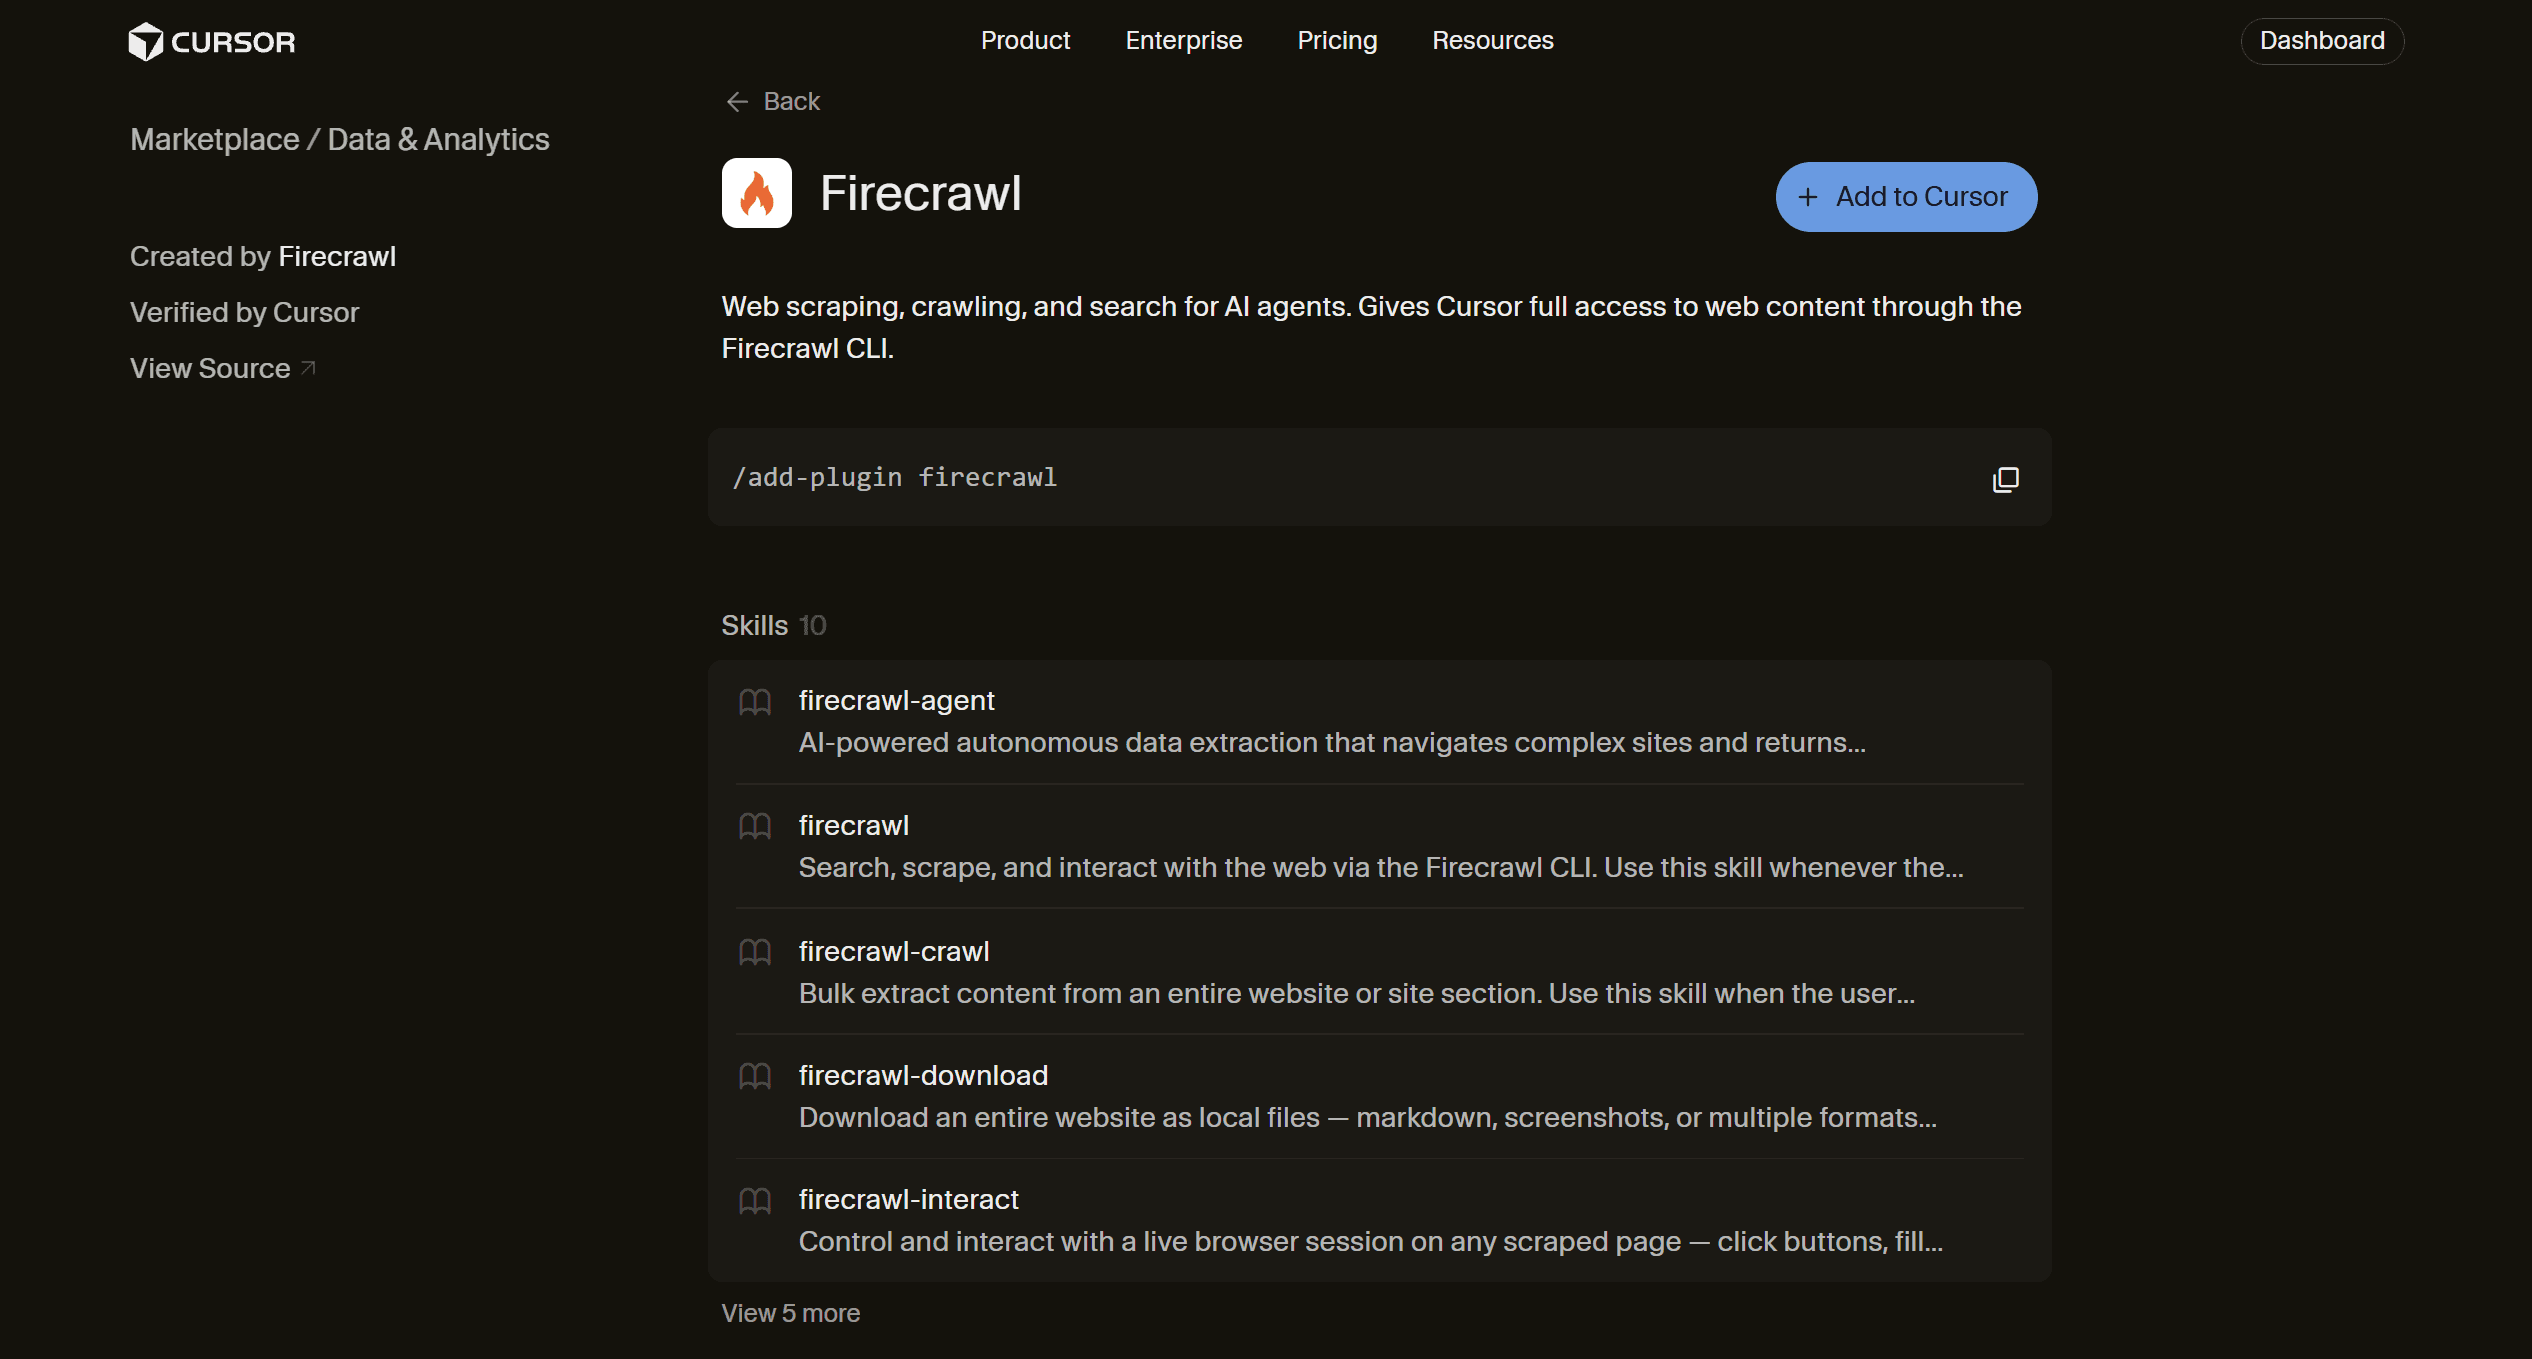
Task: Click book icon beside firecrawl-download
Action: click(755, 1076)
